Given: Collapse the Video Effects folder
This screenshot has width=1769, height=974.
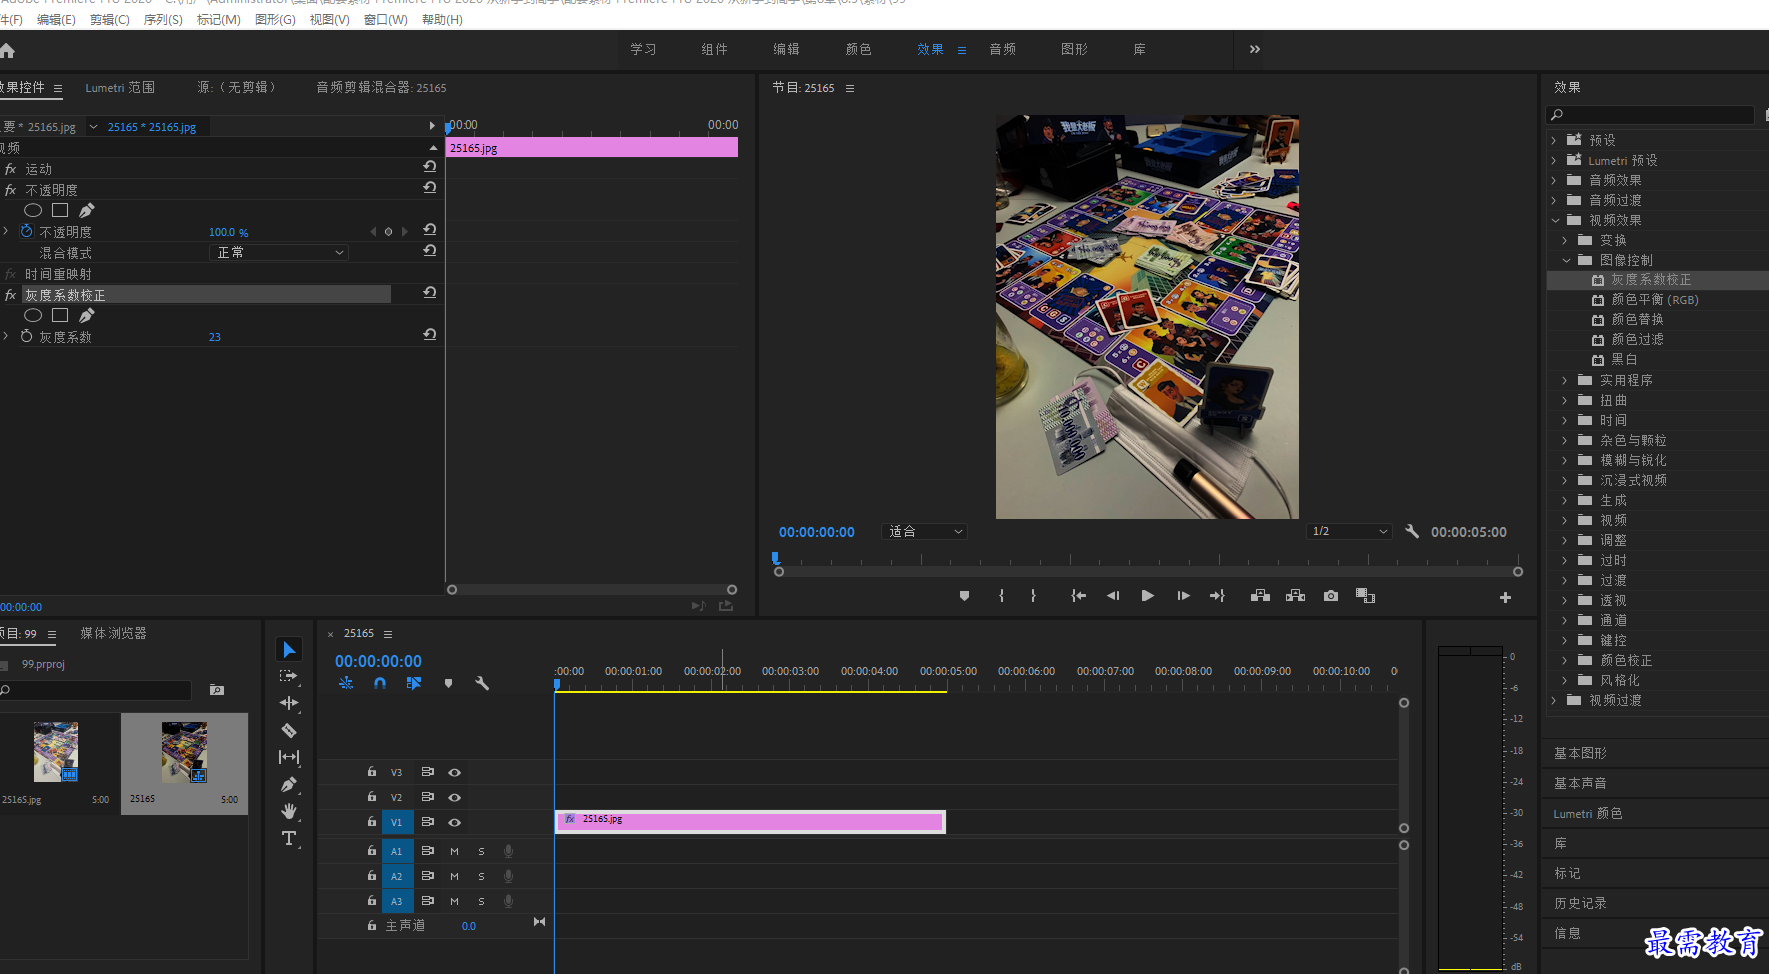Looking at the screenshot, I should click(x=1554, y=220).
